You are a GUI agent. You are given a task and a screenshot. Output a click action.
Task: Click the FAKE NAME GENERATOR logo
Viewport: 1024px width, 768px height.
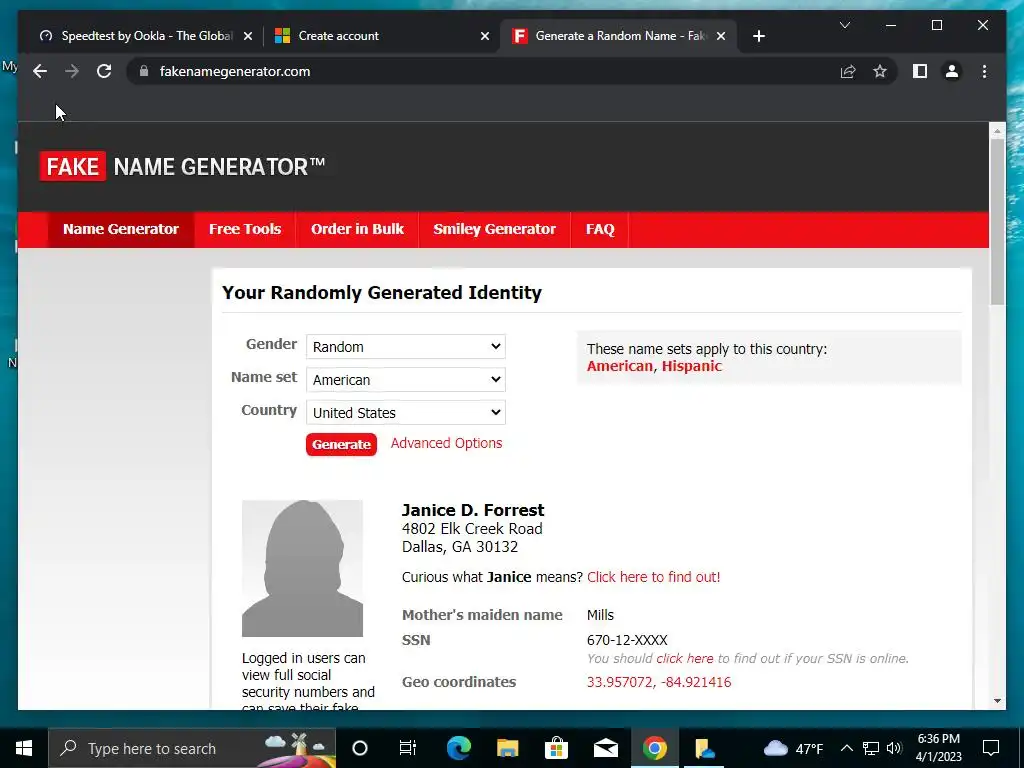coord(182,167)
